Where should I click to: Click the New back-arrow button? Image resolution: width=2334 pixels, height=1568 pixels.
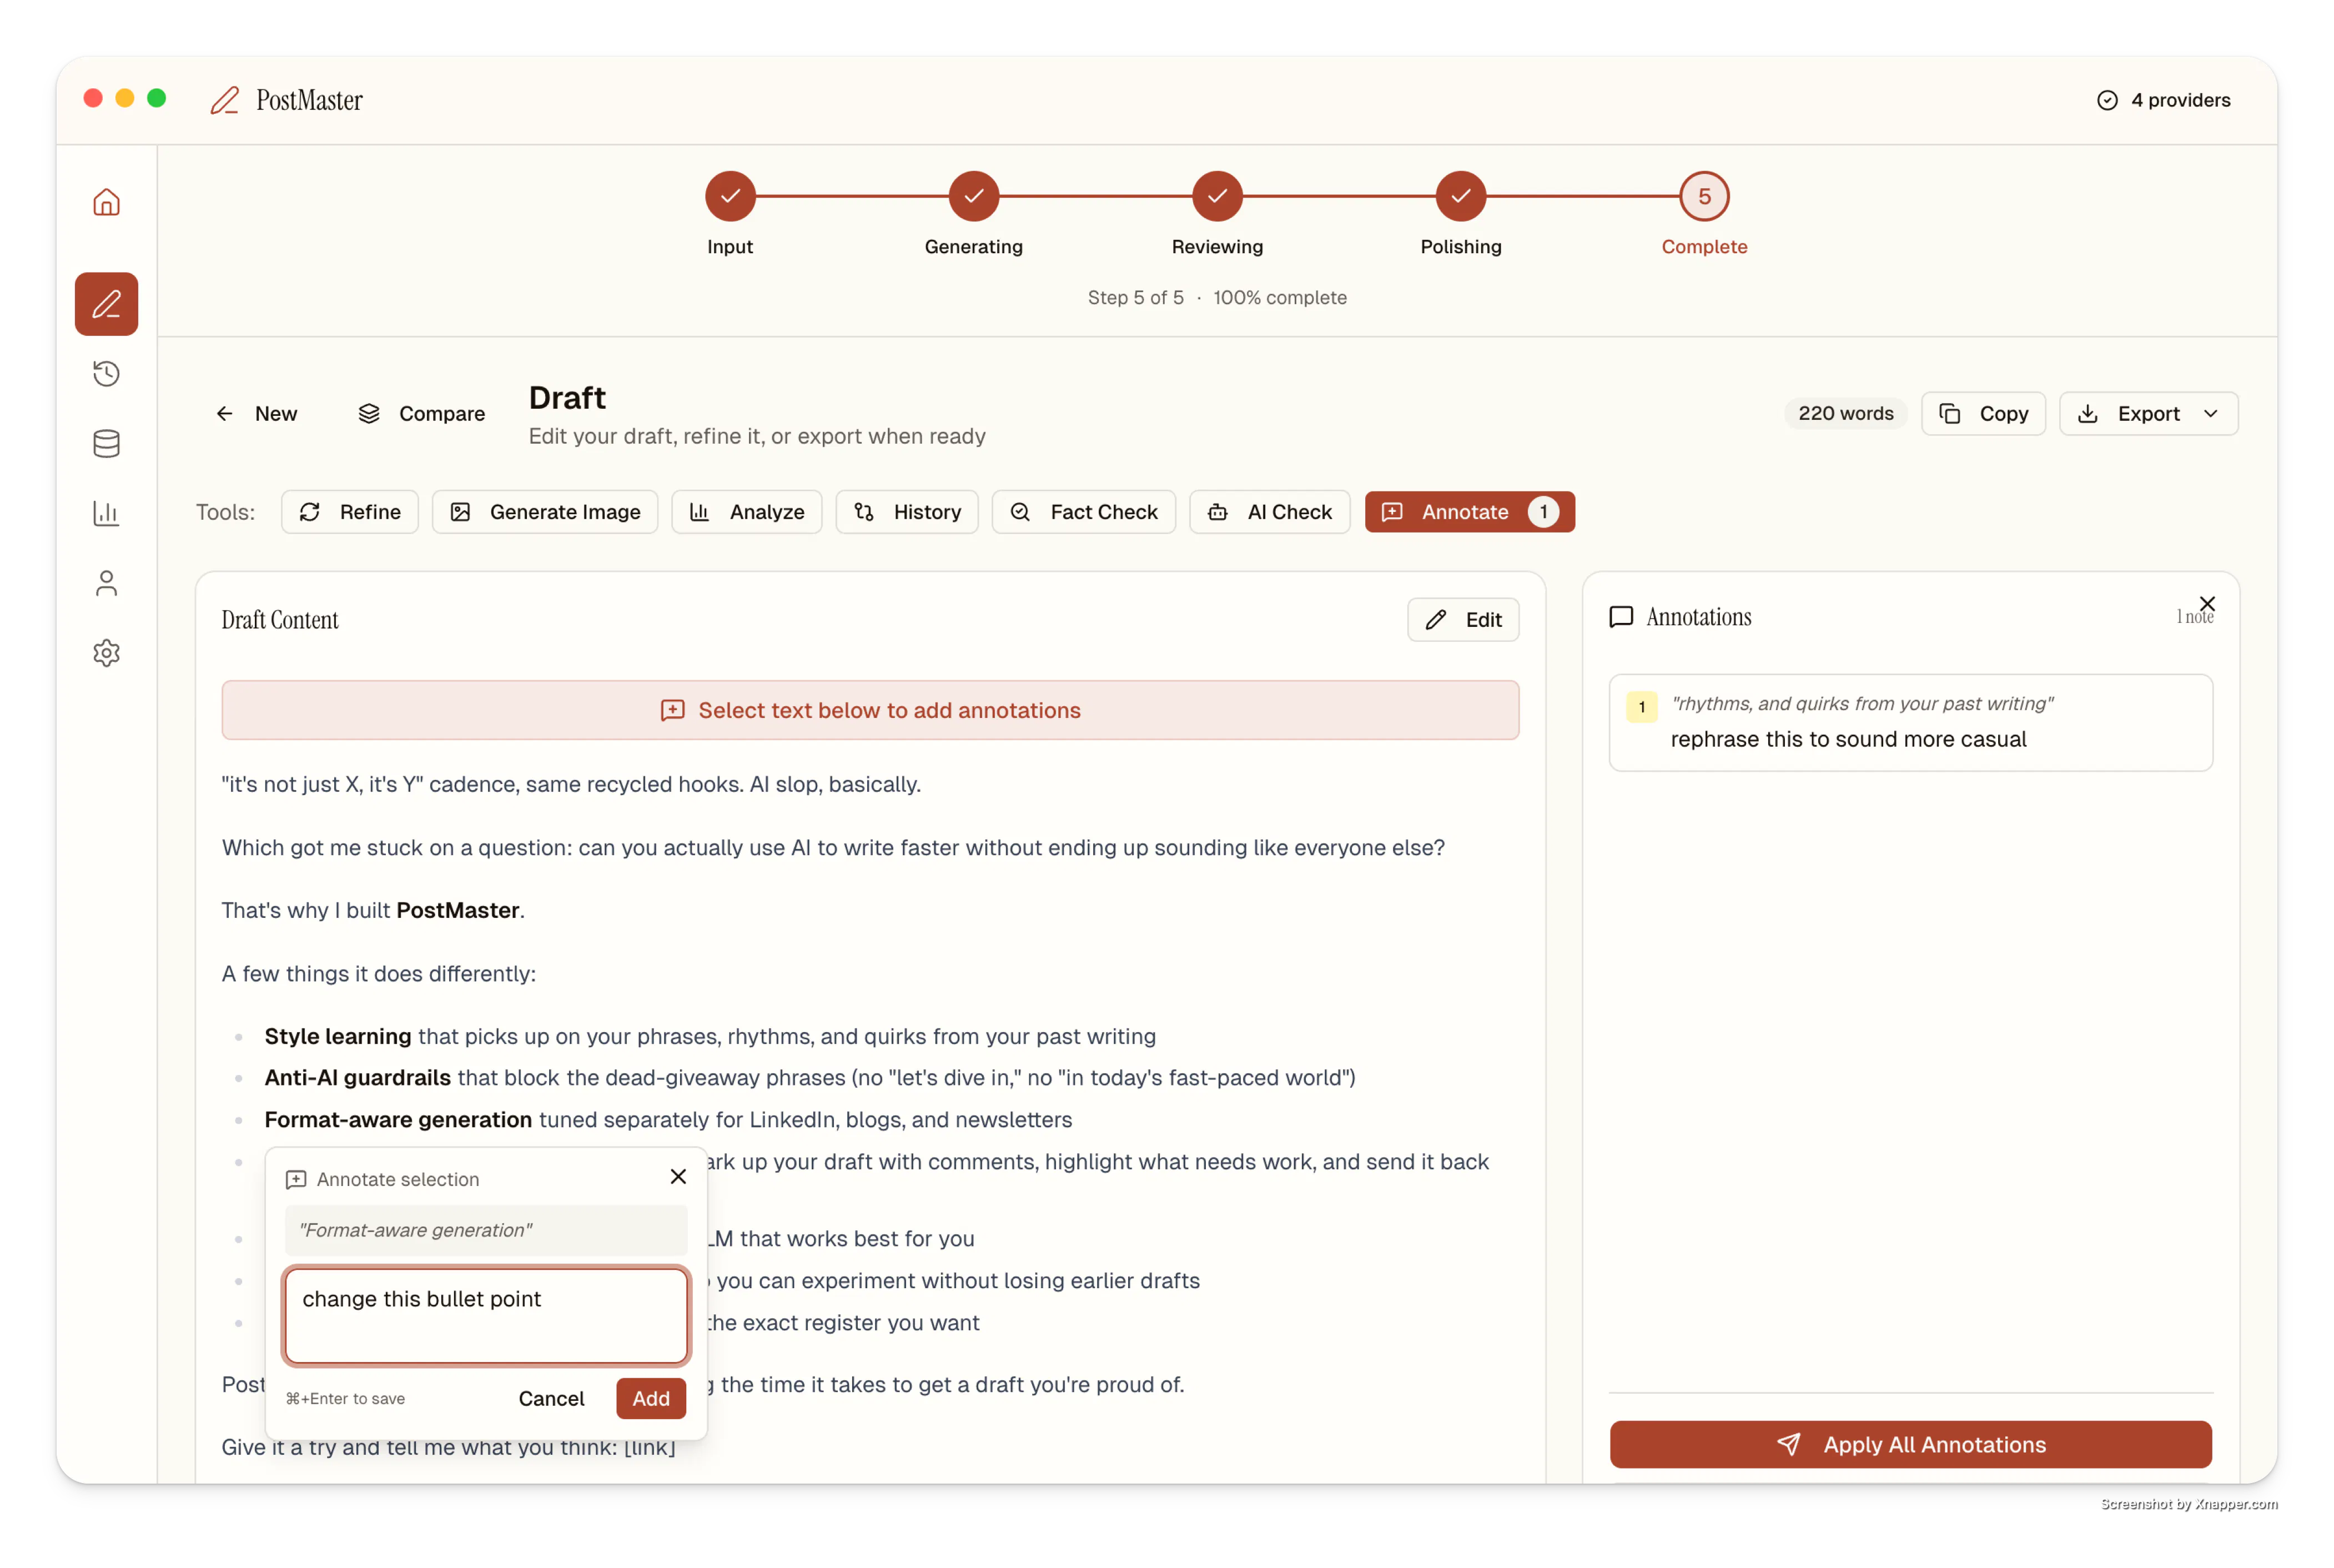(256, 414)
